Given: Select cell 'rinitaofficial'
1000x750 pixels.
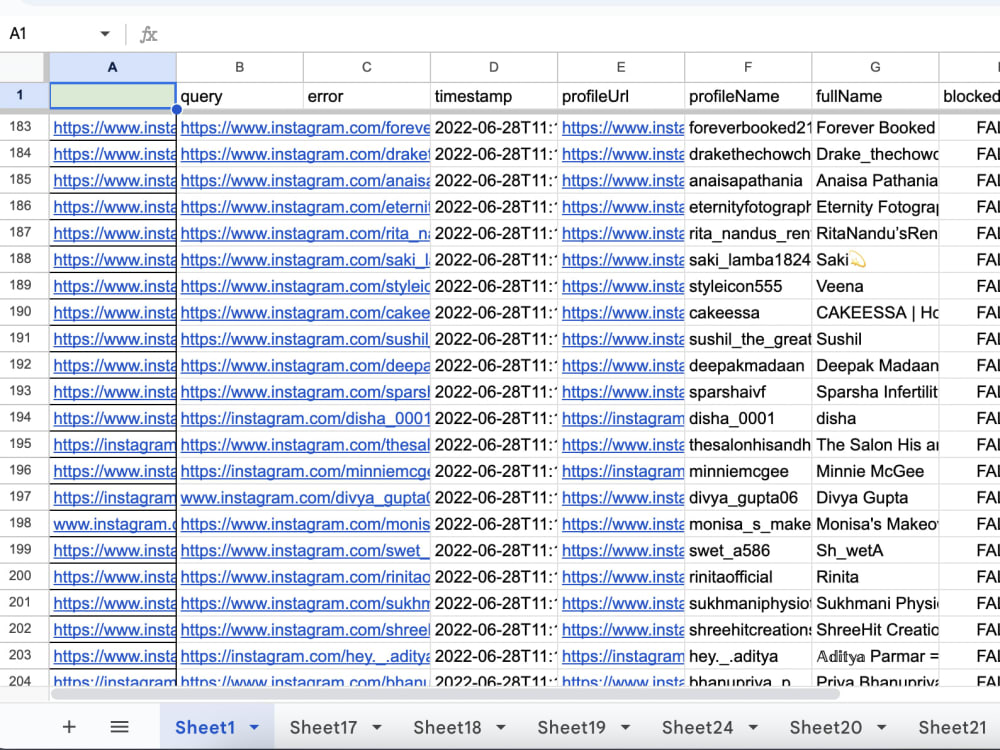Looking at the screenshot, I should (x=747, y=577).
